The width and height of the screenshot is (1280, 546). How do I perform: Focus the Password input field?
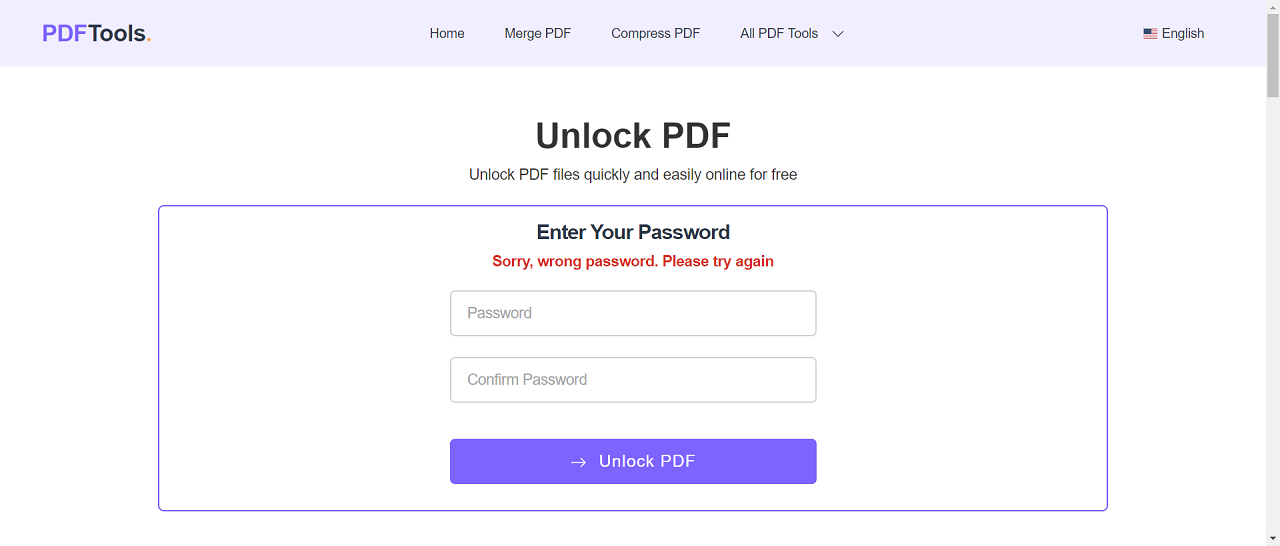633,313
